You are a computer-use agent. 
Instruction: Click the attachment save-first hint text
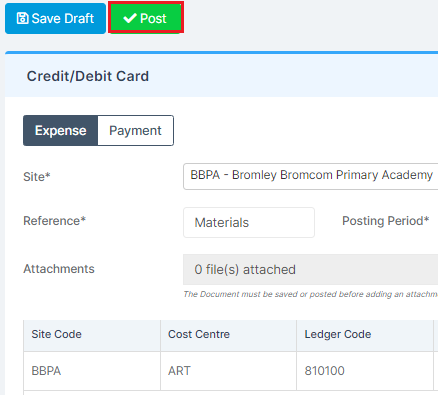coord(310,294)
